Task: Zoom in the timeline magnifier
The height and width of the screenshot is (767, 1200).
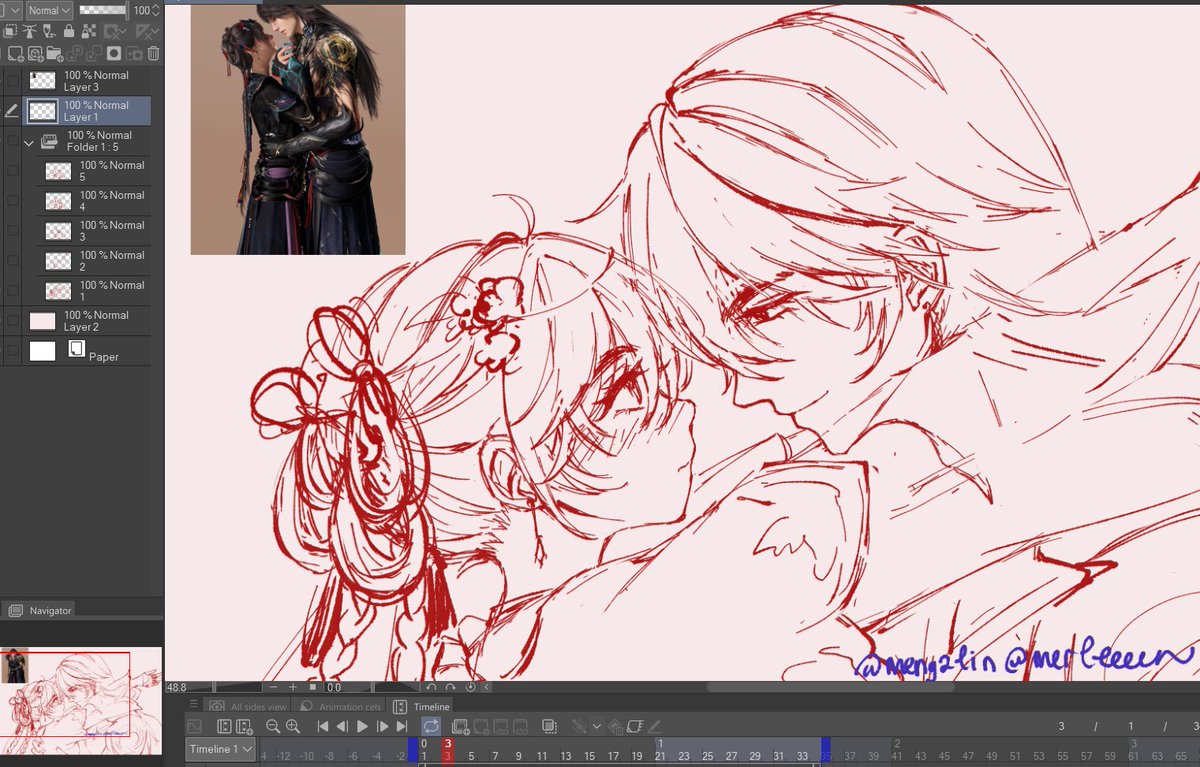Action: [x=293, y=727]
